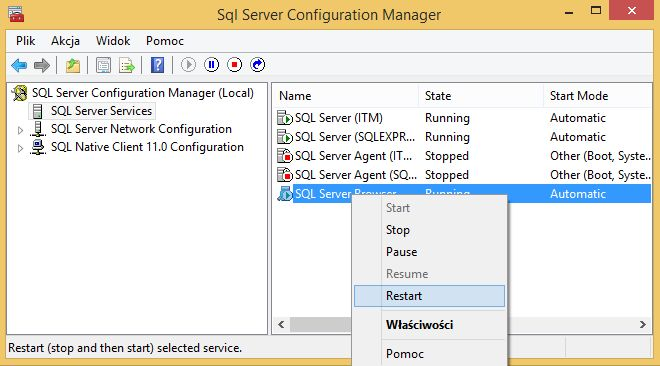The width and height of the screenshot is (660, 366).
Task: Click the Properties toolbar icon
Action: (x=103, y=65)
